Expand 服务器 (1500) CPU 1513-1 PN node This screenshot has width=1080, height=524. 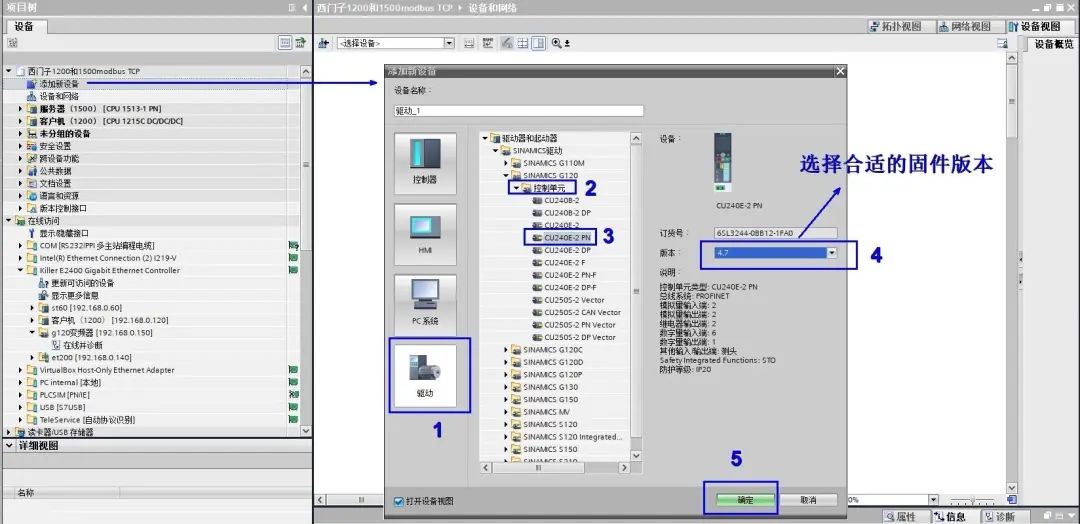tap(20, 109)
